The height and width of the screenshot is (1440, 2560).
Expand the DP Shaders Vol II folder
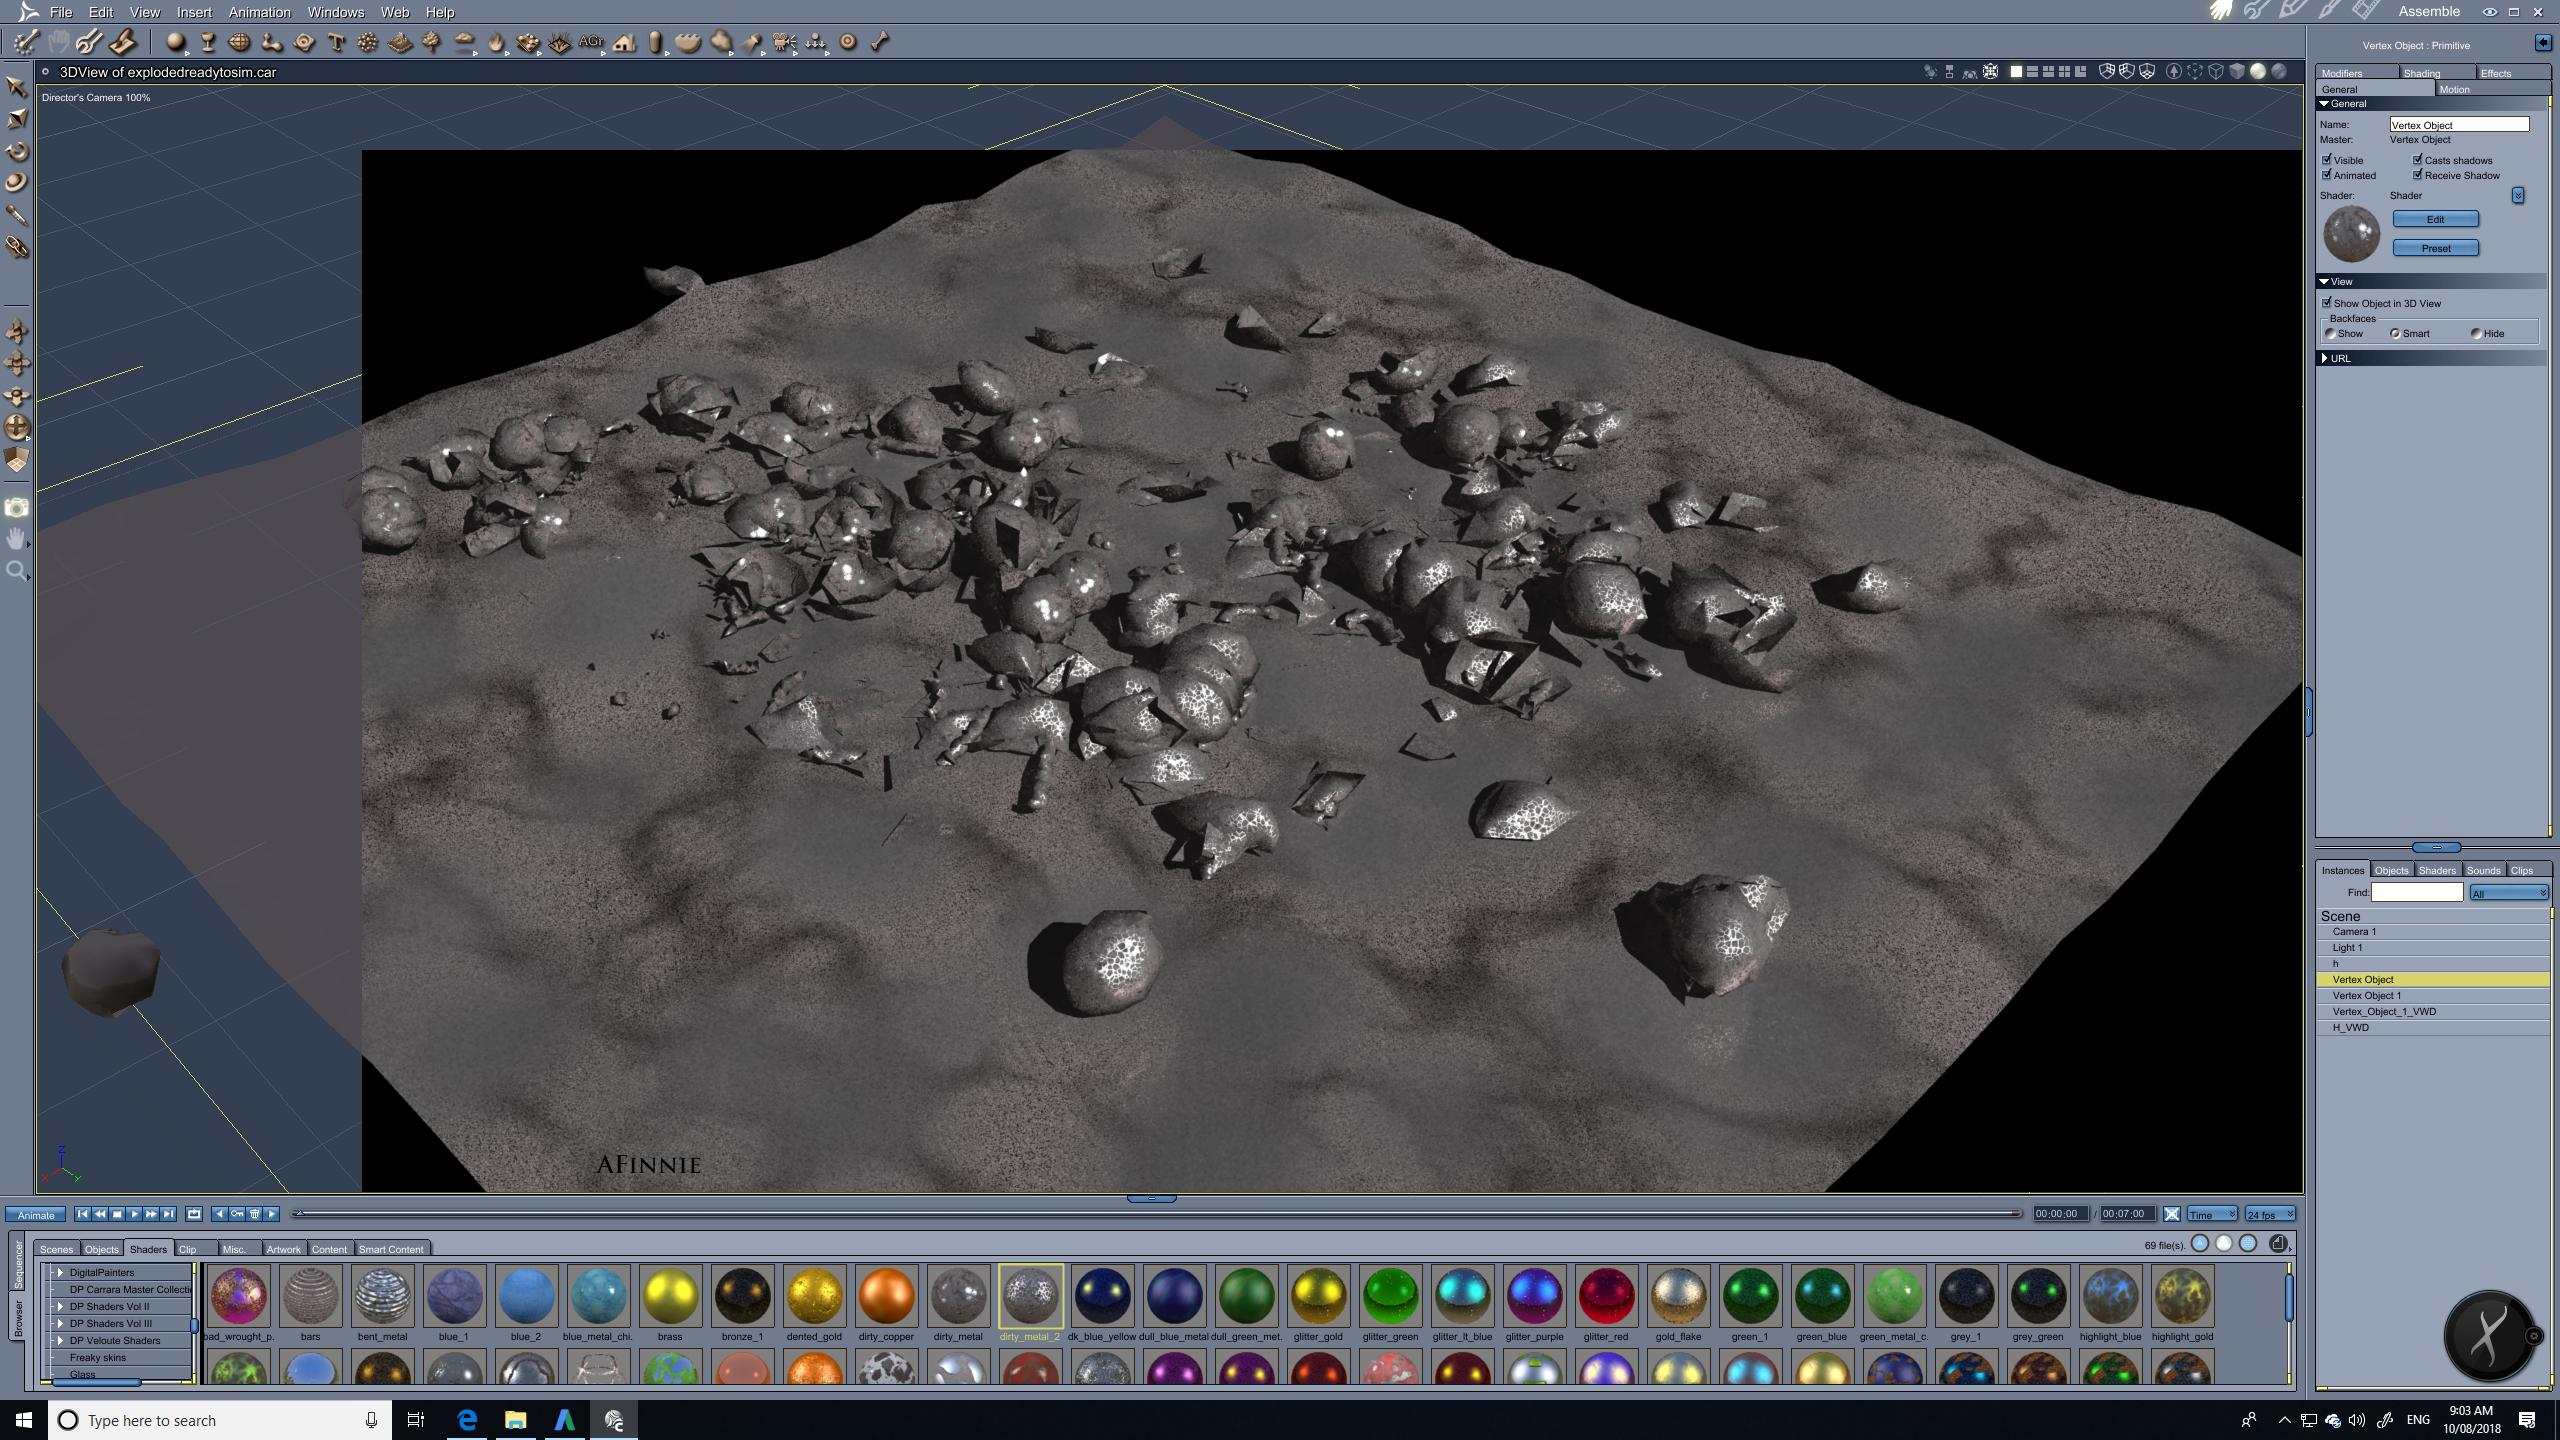tap(61, 1306)
